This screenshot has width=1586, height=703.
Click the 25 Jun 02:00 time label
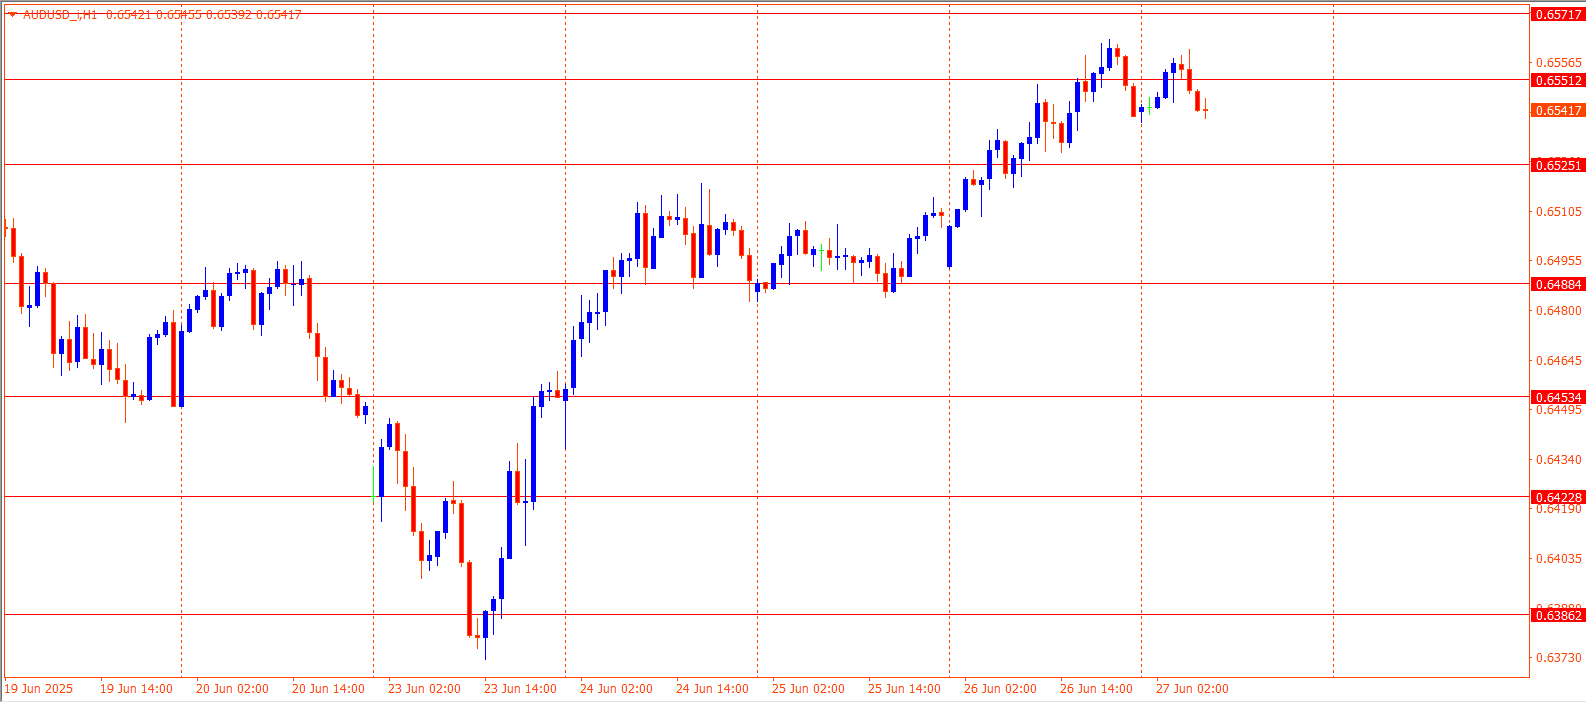(808, 688)
